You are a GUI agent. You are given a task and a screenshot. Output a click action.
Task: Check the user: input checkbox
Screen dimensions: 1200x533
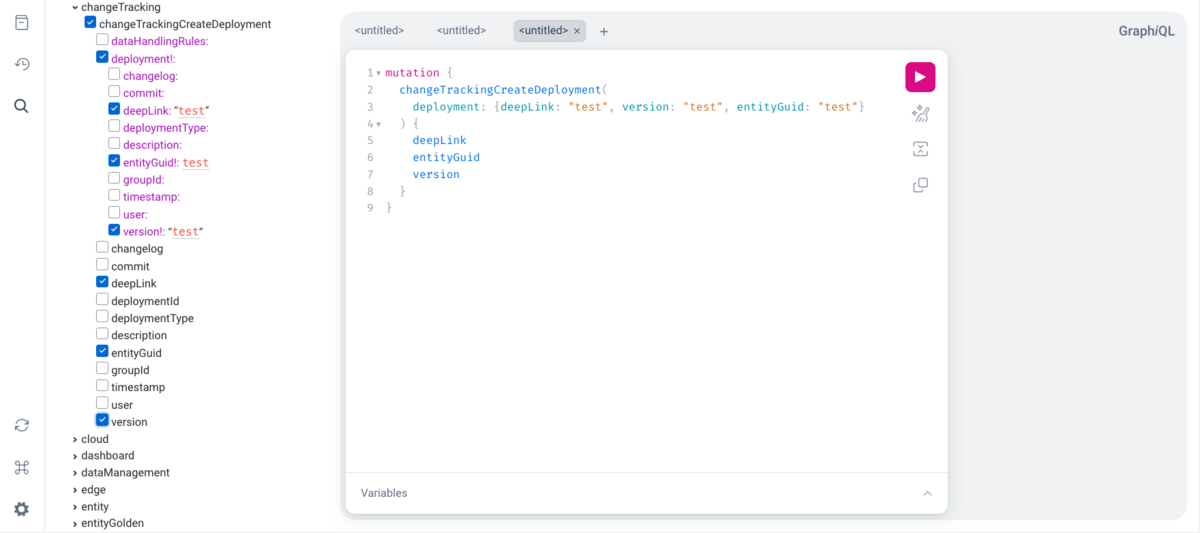point(114,212)
